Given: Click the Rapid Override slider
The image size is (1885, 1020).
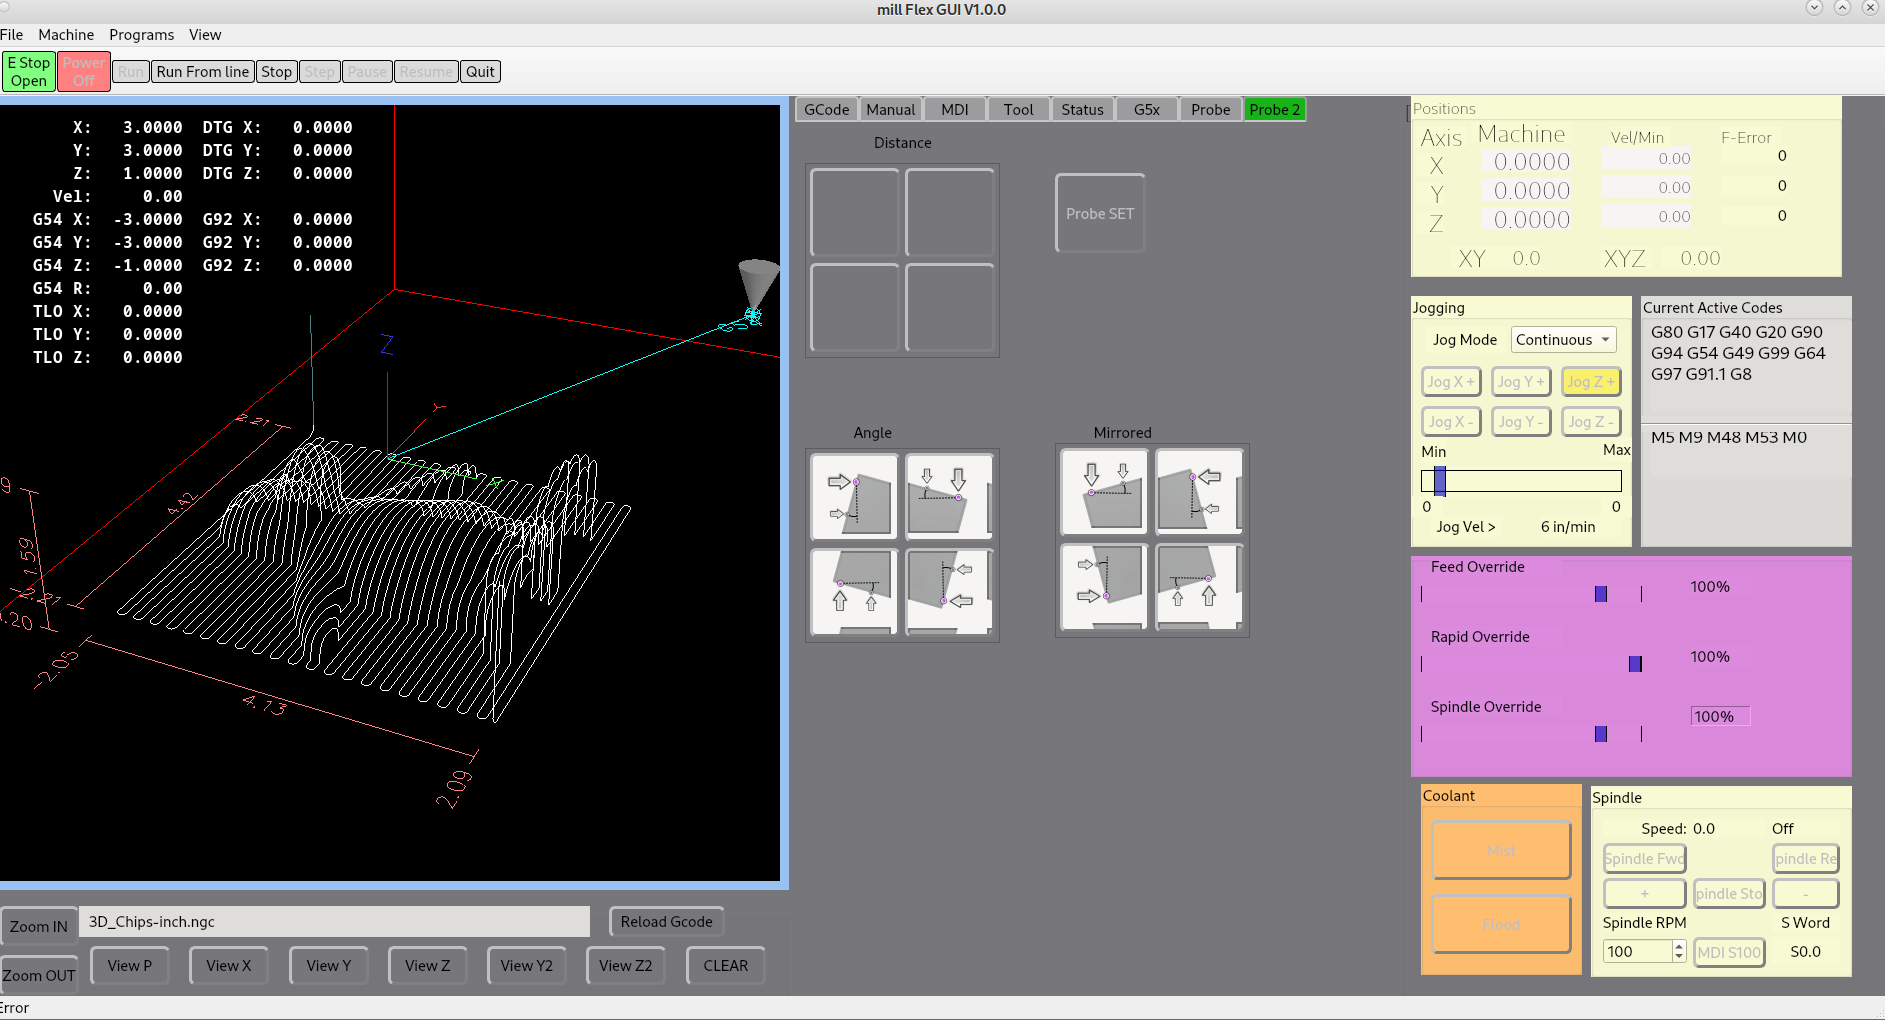Looking at the screenshot, I should coord(1531,664).
